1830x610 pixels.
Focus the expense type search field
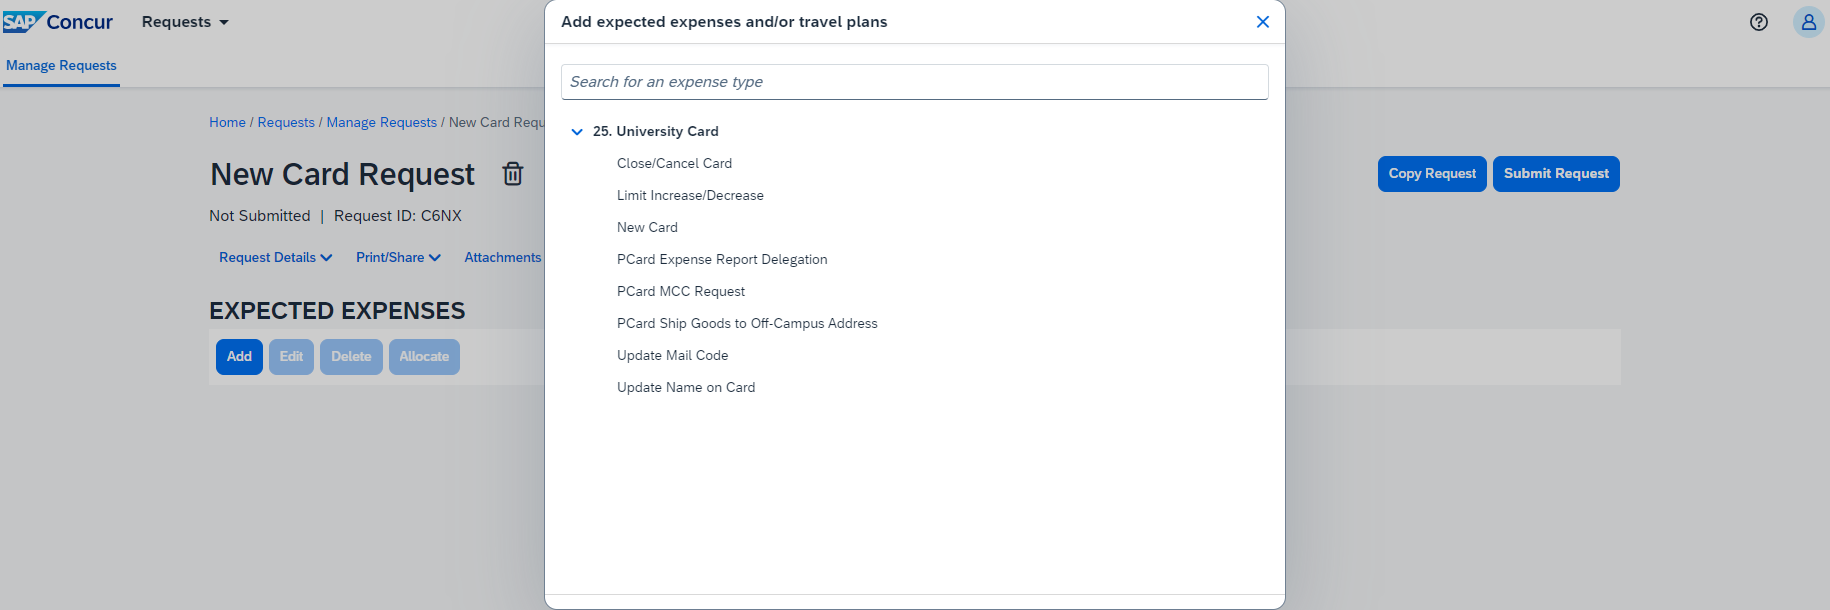914,82
